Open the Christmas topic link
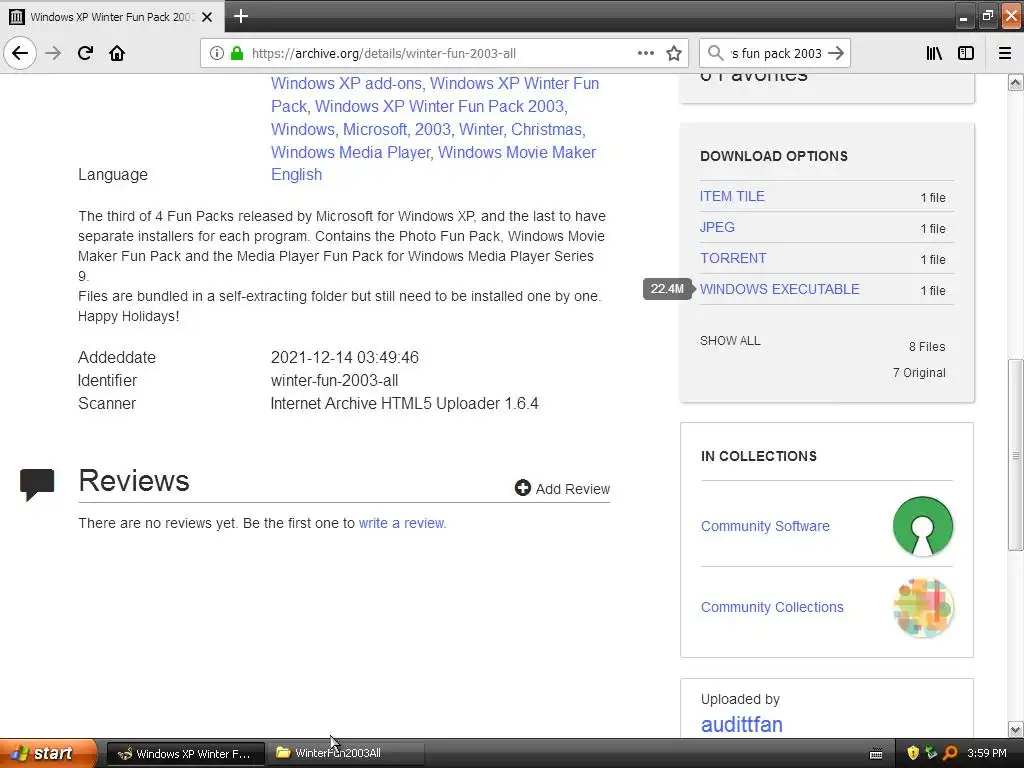 pyautogui.click(x=546, y=129)
